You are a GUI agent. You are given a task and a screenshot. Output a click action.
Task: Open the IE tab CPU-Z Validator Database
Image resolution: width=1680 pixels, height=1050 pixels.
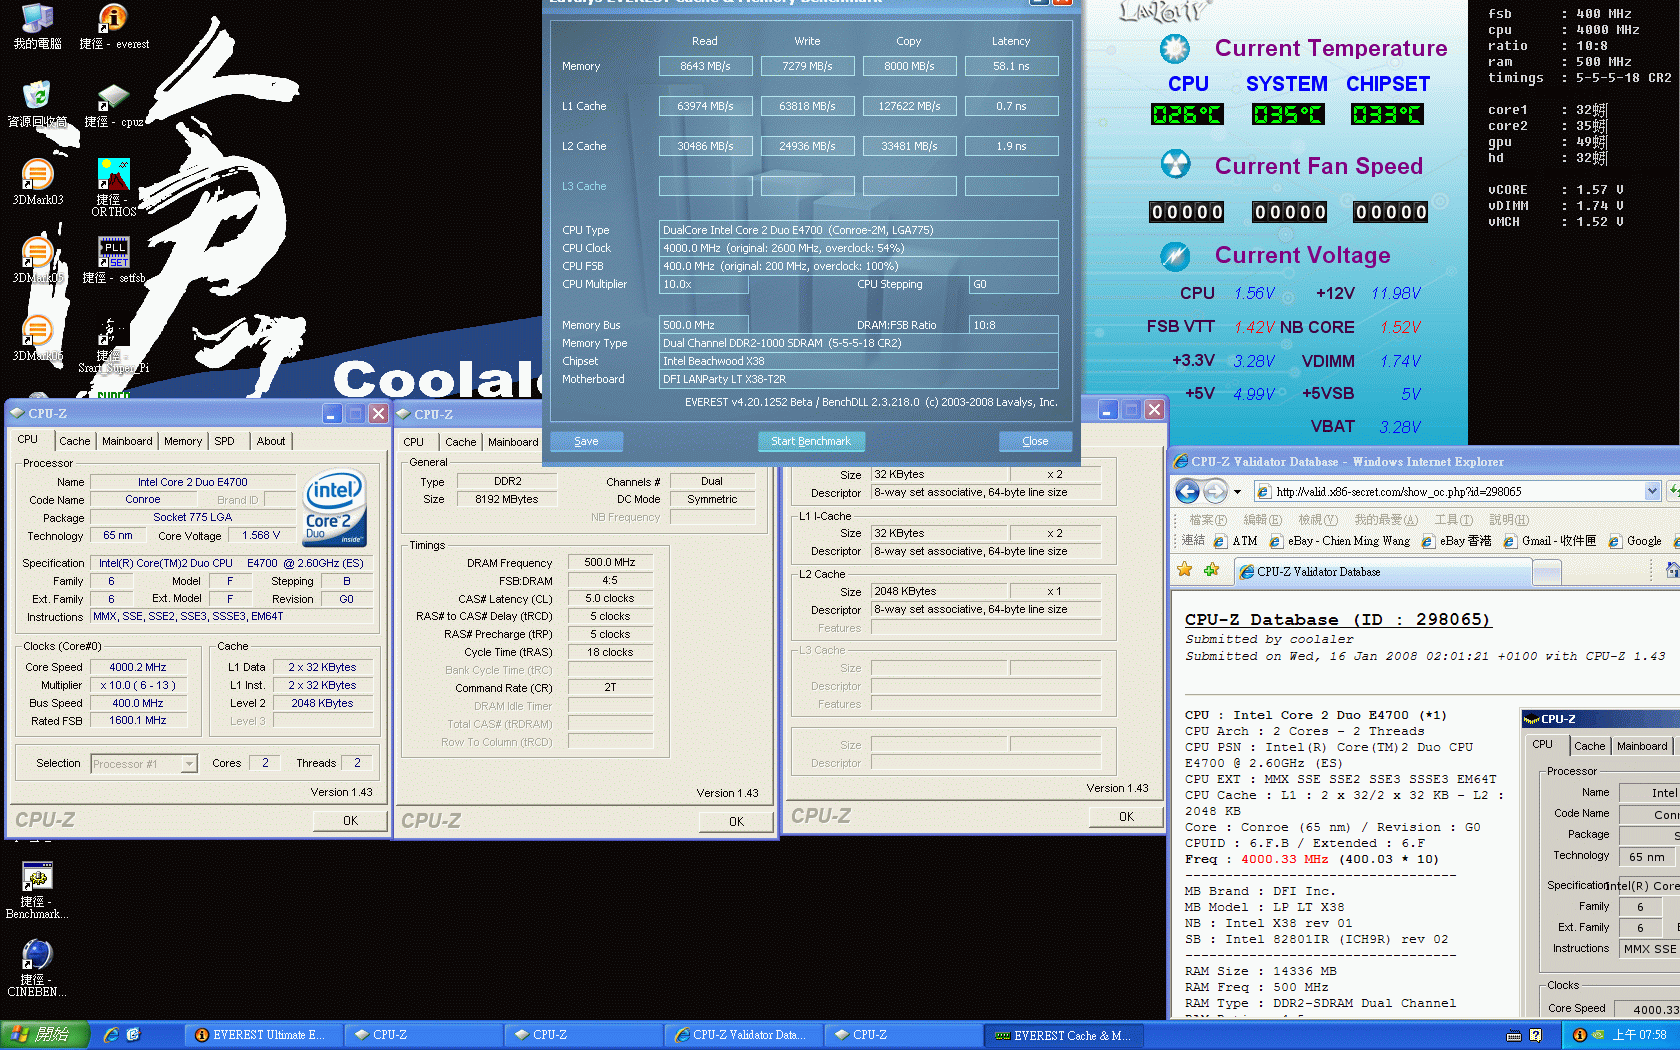[1384, 572]
